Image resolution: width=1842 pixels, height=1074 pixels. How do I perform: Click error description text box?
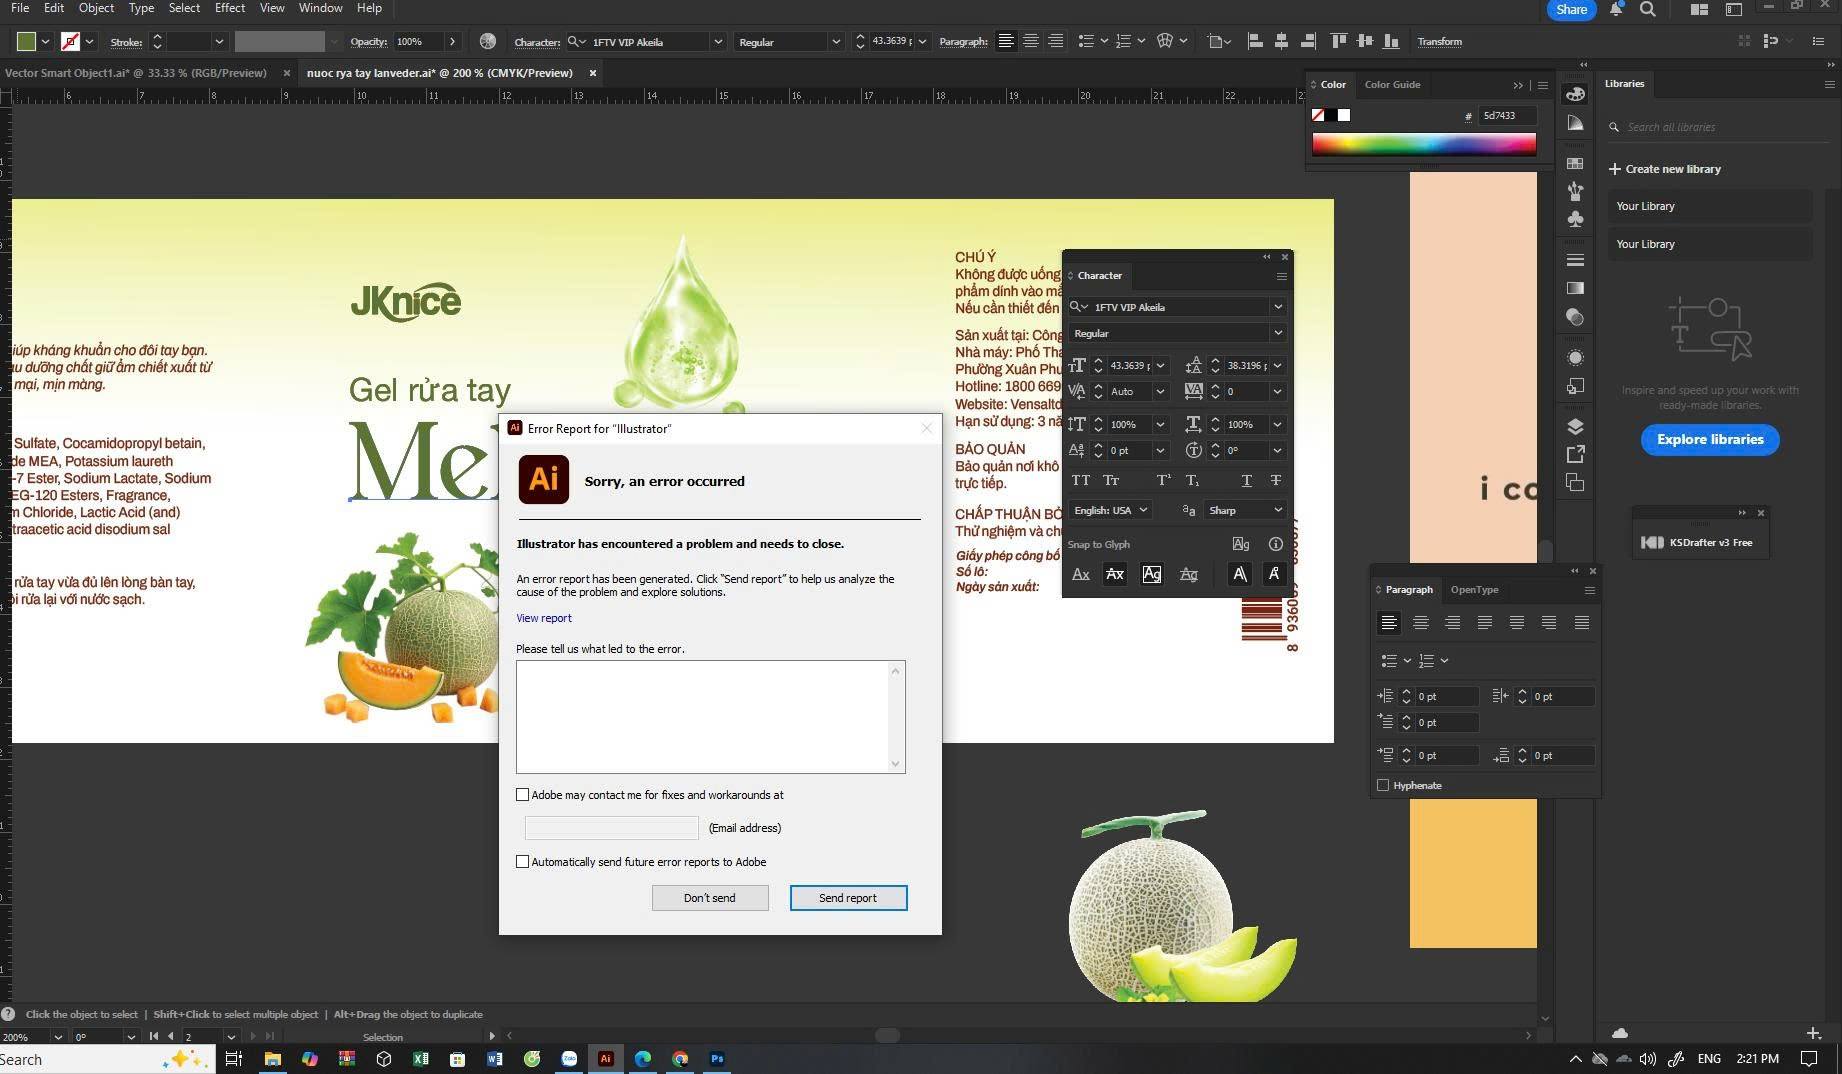tap(710, 716)
